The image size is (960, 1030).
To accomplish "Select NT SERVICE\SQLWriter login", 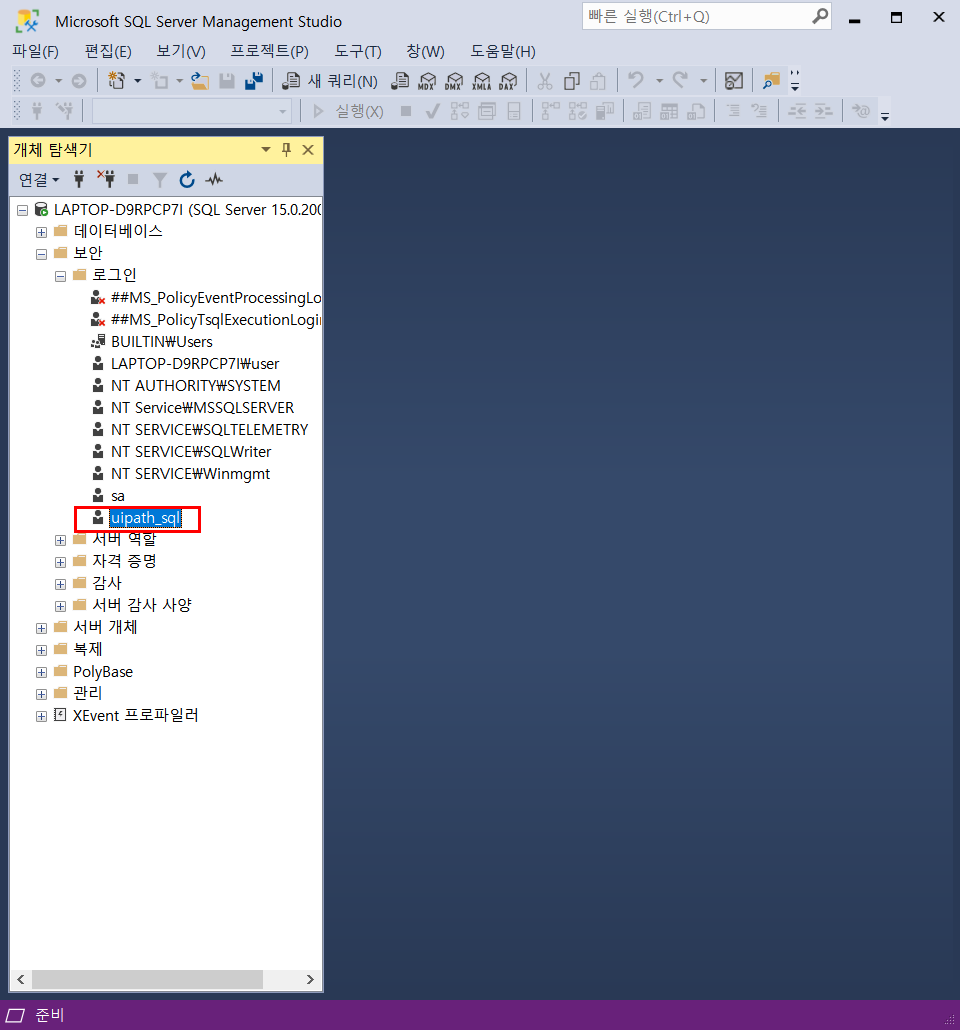I will coord(191,452).
